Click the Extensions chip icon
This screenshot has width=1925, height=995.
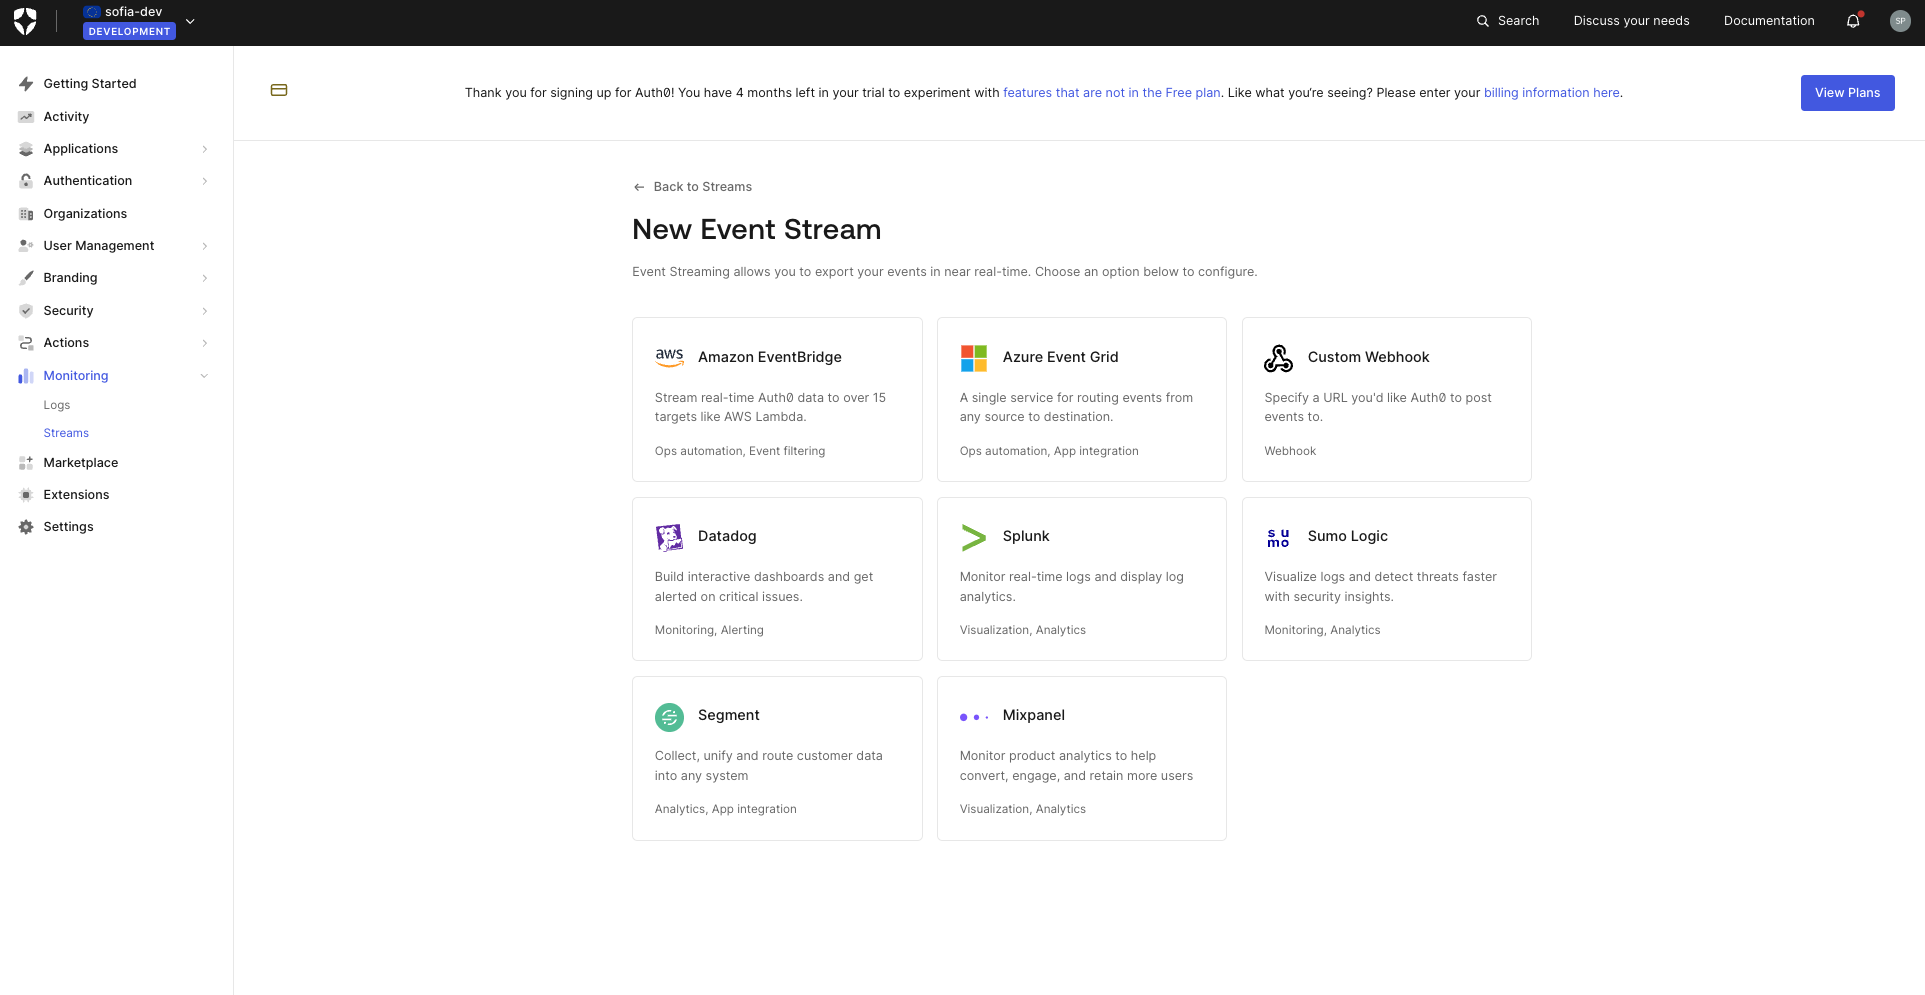click(26, 495)
